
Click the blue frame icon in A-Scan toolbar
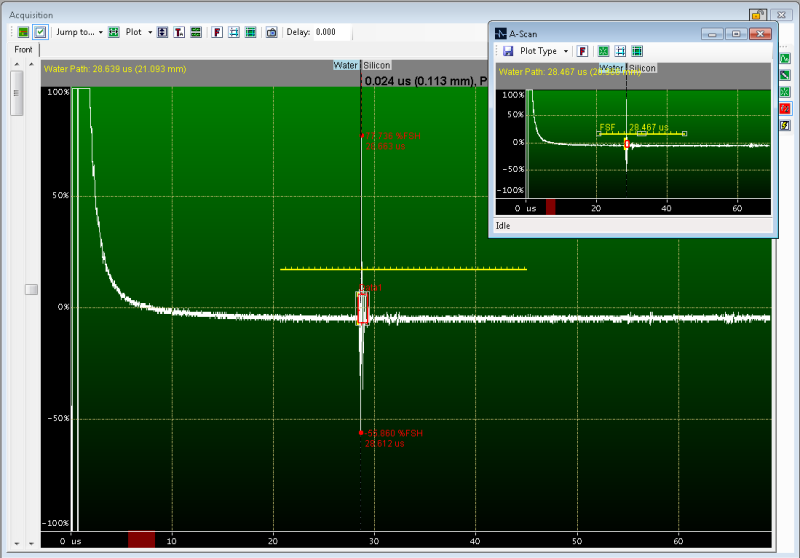pyautogui.click(x=620, y=51)
